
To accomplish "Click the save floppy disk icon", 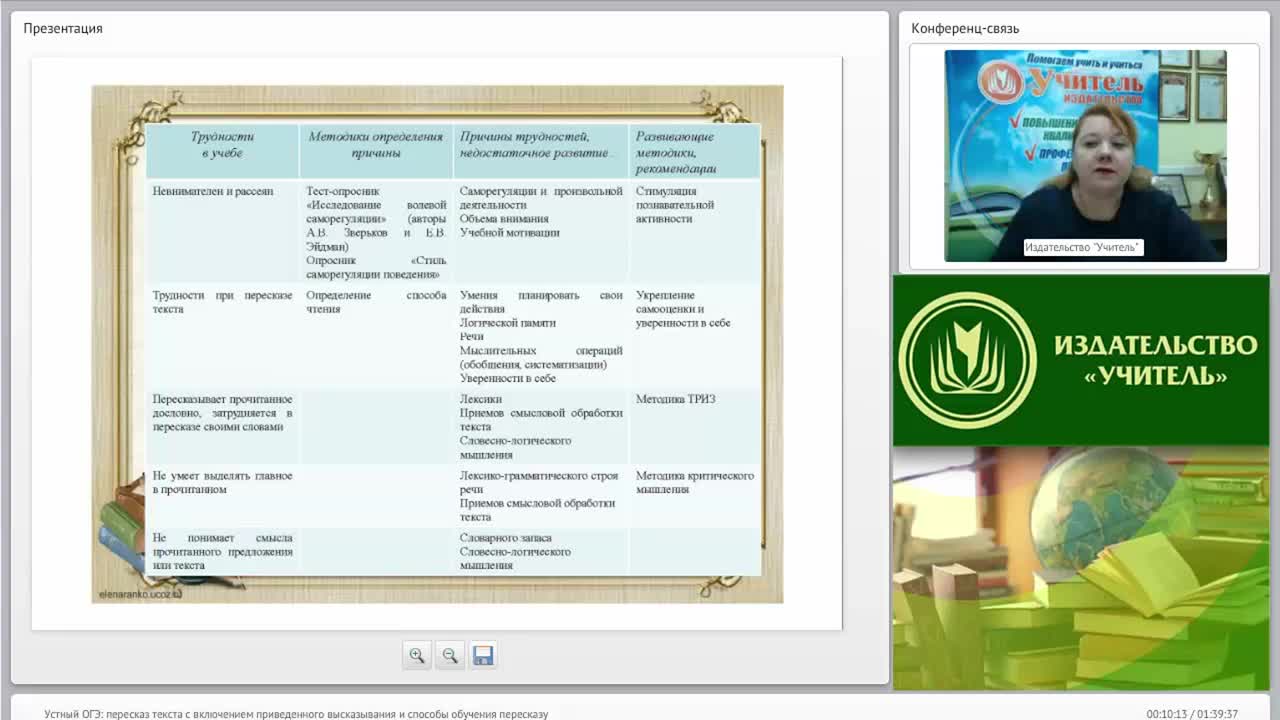I will pyautogui.click(x=483, y=656).
